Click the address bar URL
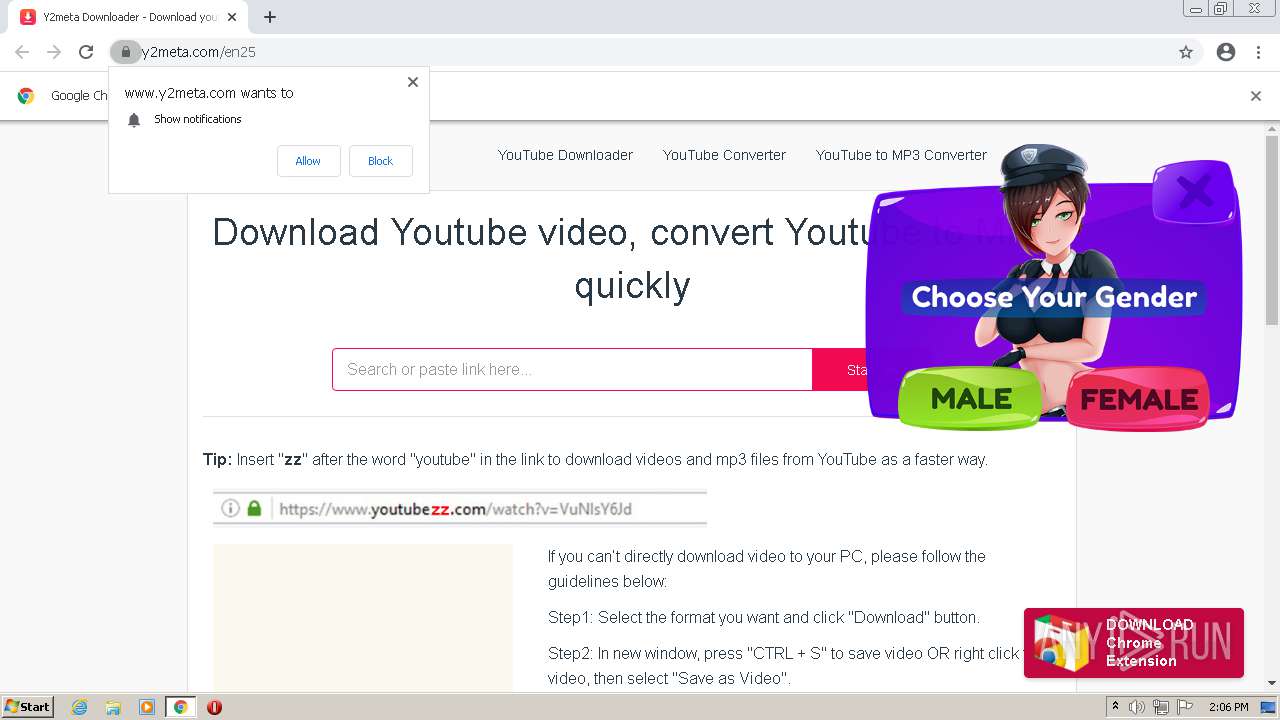Viewport: 1280px width, 720px height. 198,52
